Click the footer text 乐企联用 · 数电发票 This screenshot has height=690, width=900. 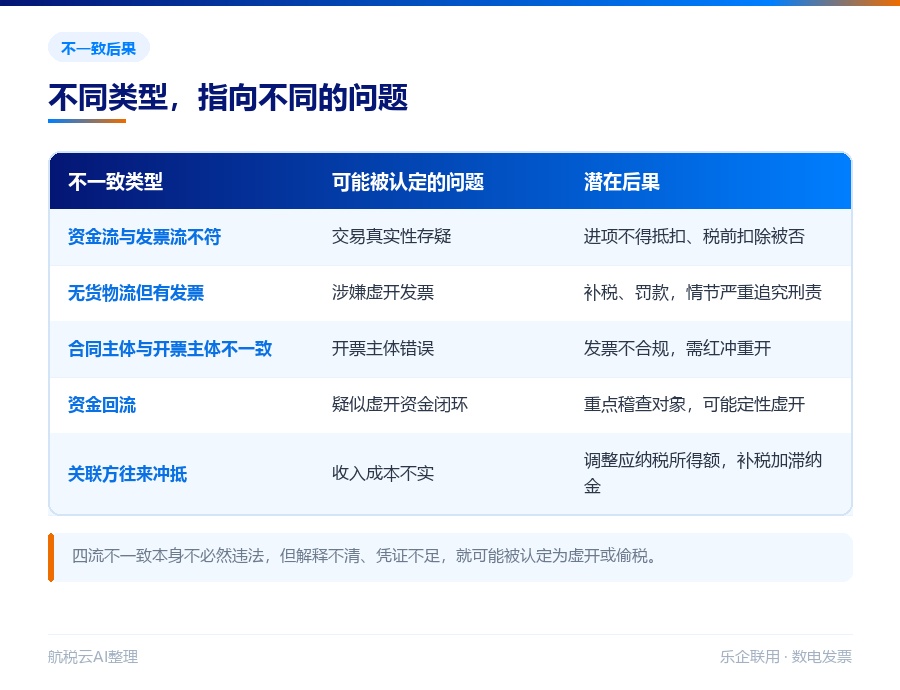[786, 657]
